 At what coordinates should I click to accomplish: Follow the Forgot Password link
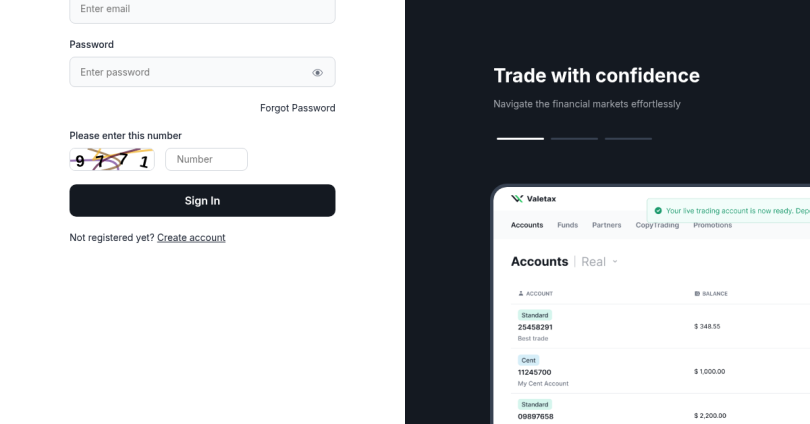point(297,108)
